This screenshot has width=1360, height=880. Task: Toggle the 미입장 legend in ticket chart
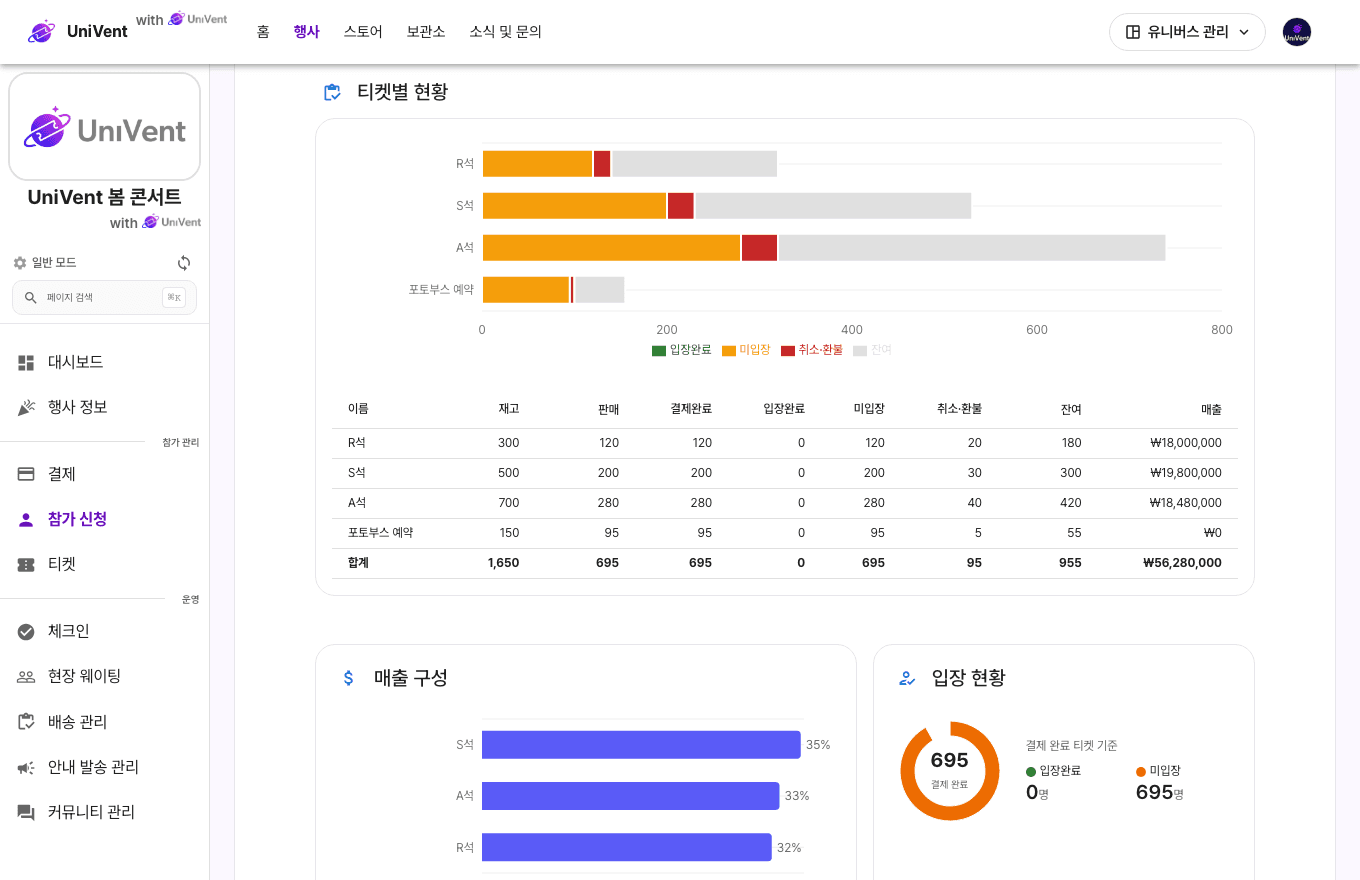746,350
